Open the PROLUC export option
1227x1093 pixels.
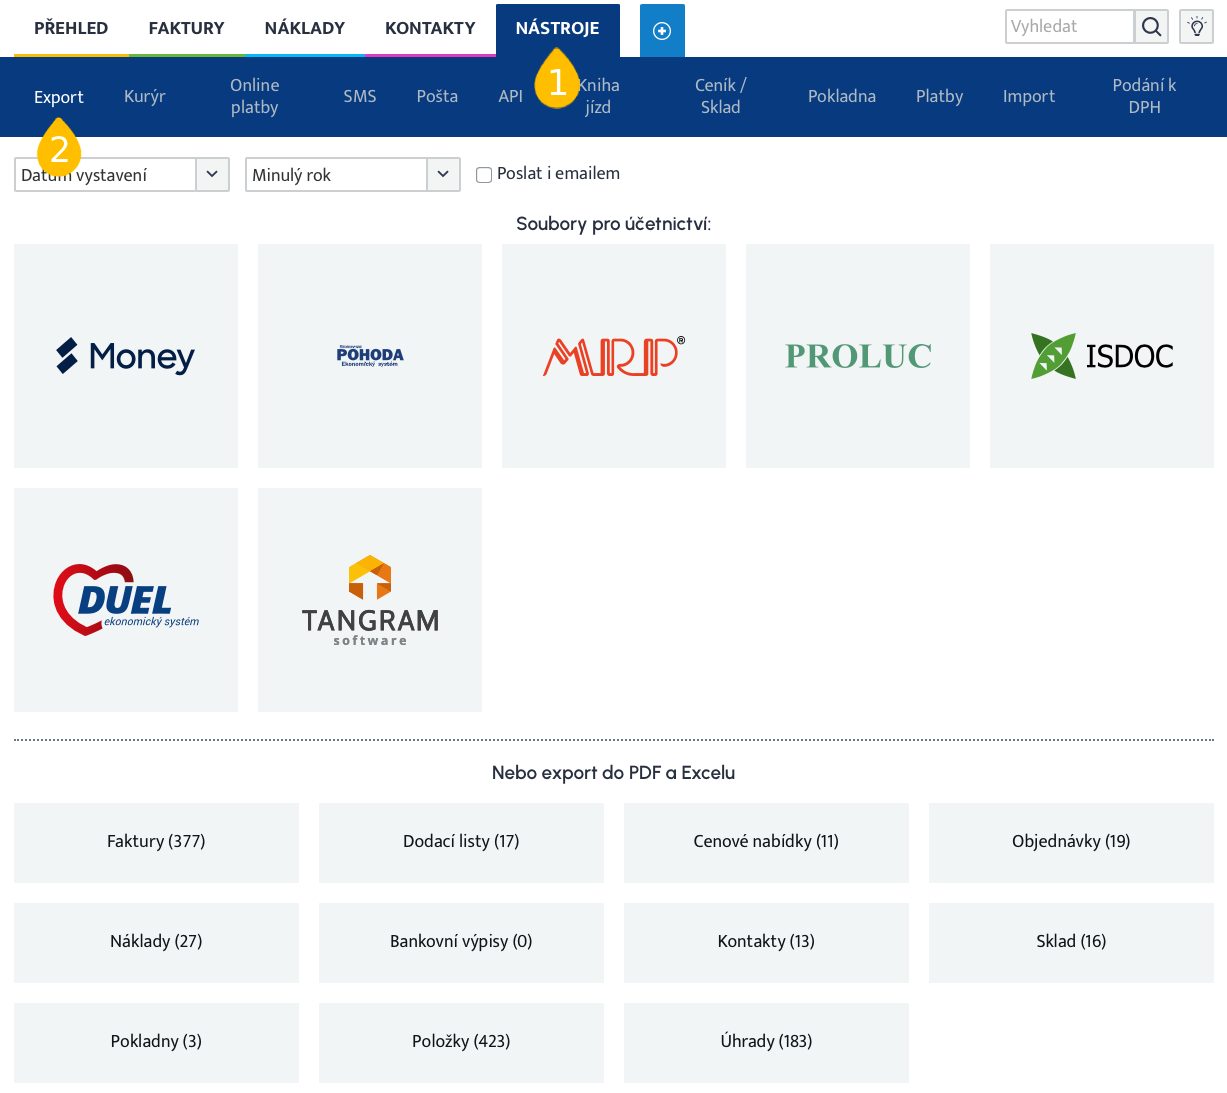point(858,356)
